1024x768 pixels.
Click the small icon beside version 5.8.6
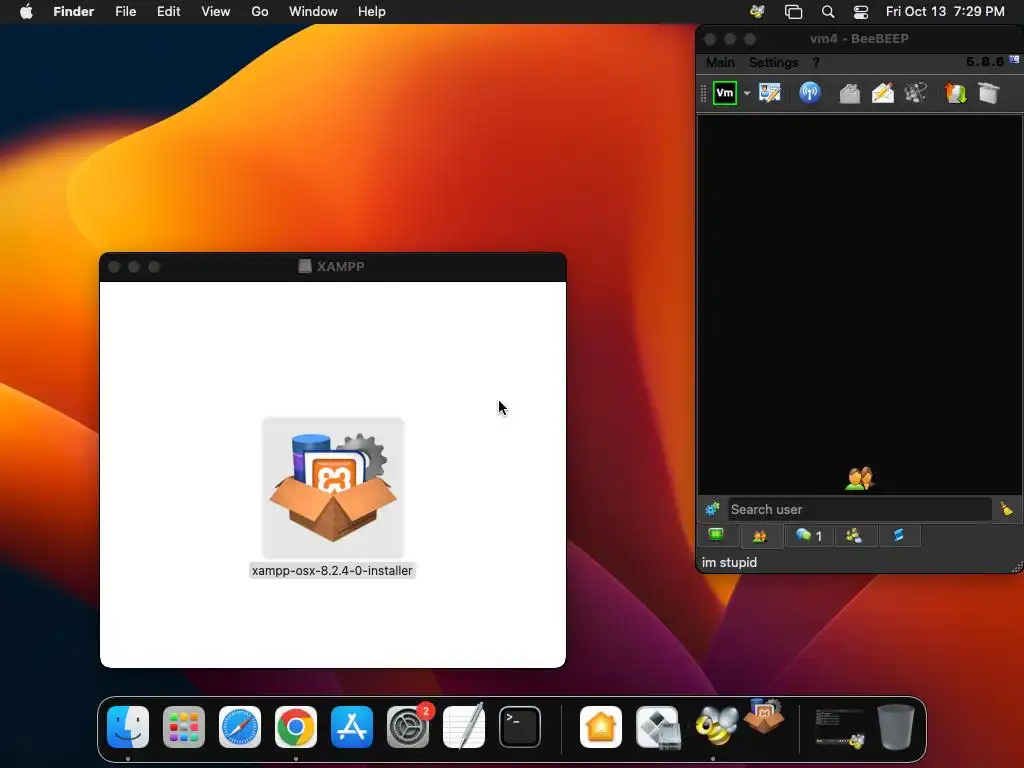[x=1014, y=59]
